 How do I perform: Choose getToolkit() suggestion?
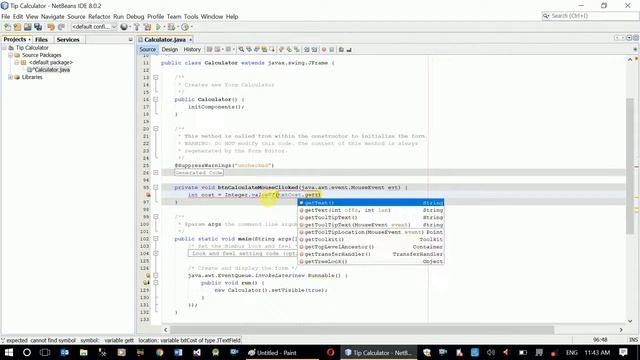(x=370, y=240)
